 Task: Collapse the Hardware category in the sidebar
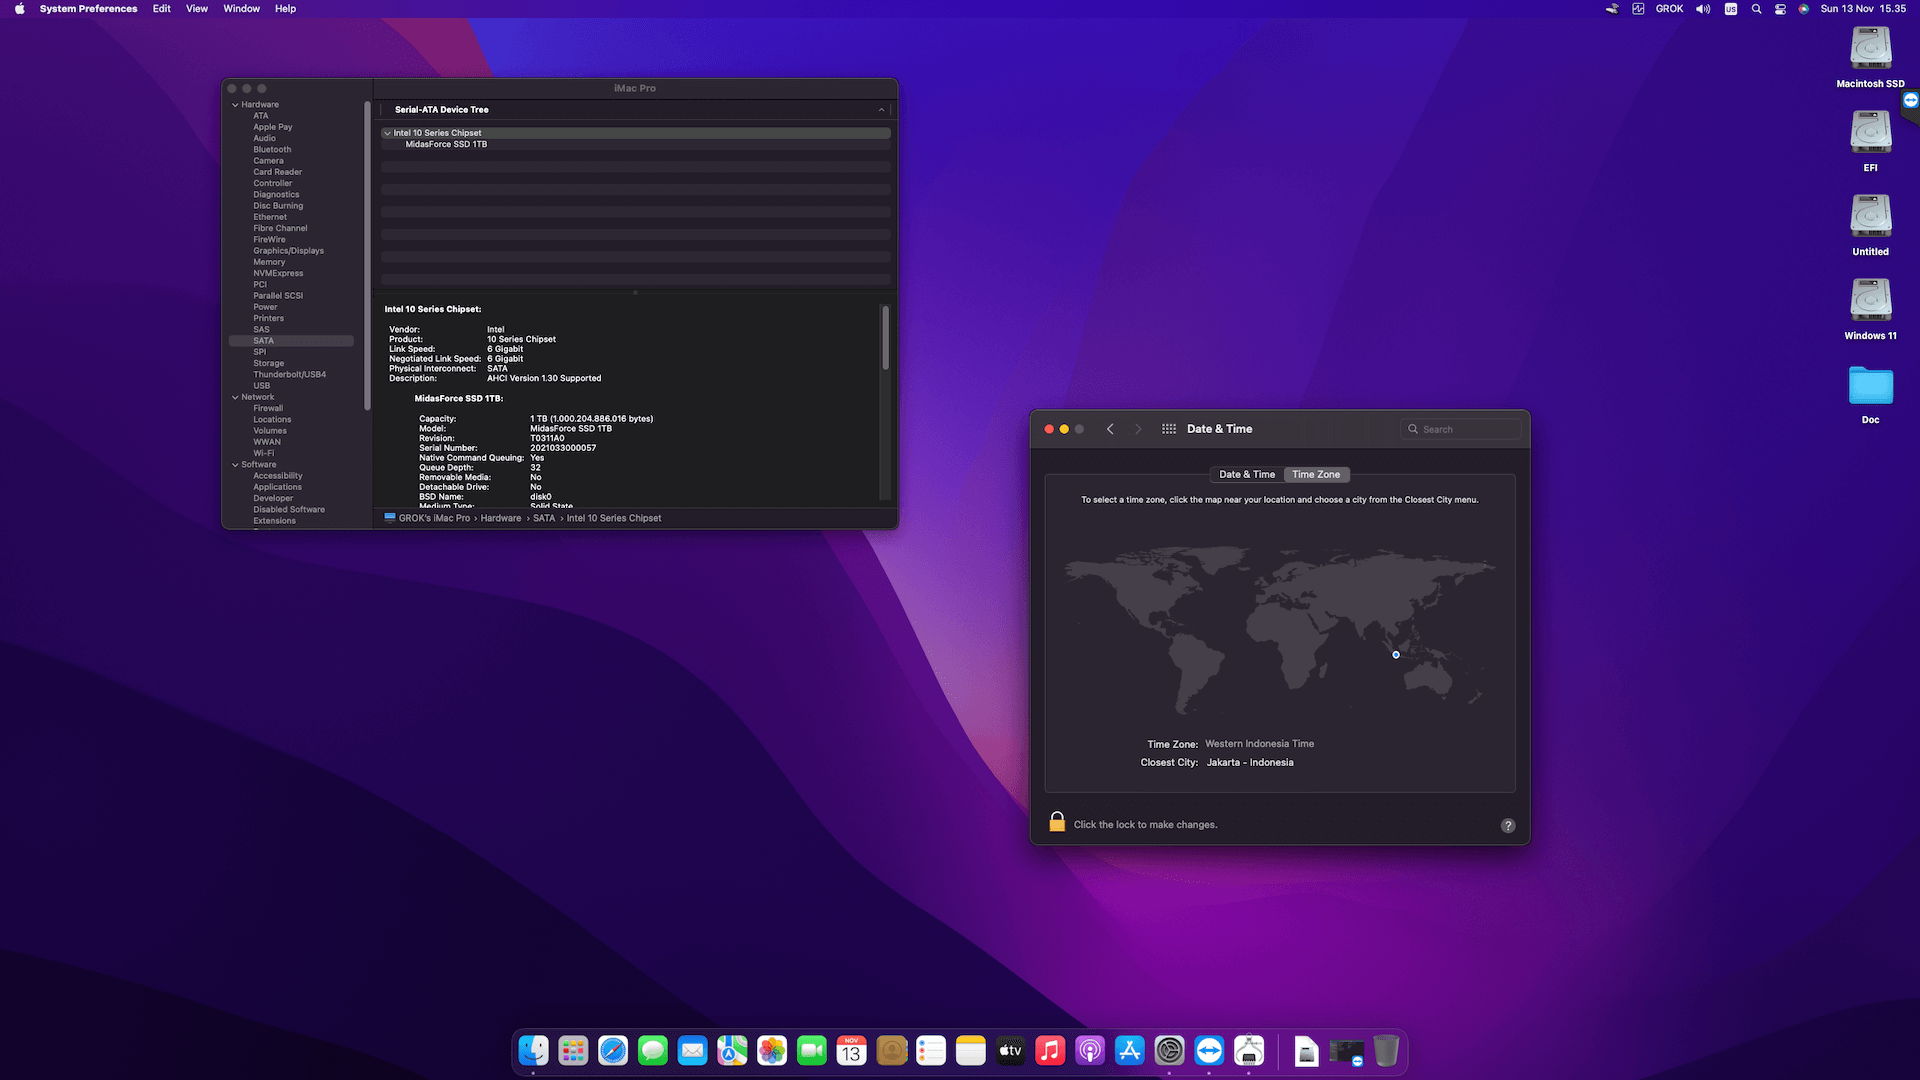[235, 104]
